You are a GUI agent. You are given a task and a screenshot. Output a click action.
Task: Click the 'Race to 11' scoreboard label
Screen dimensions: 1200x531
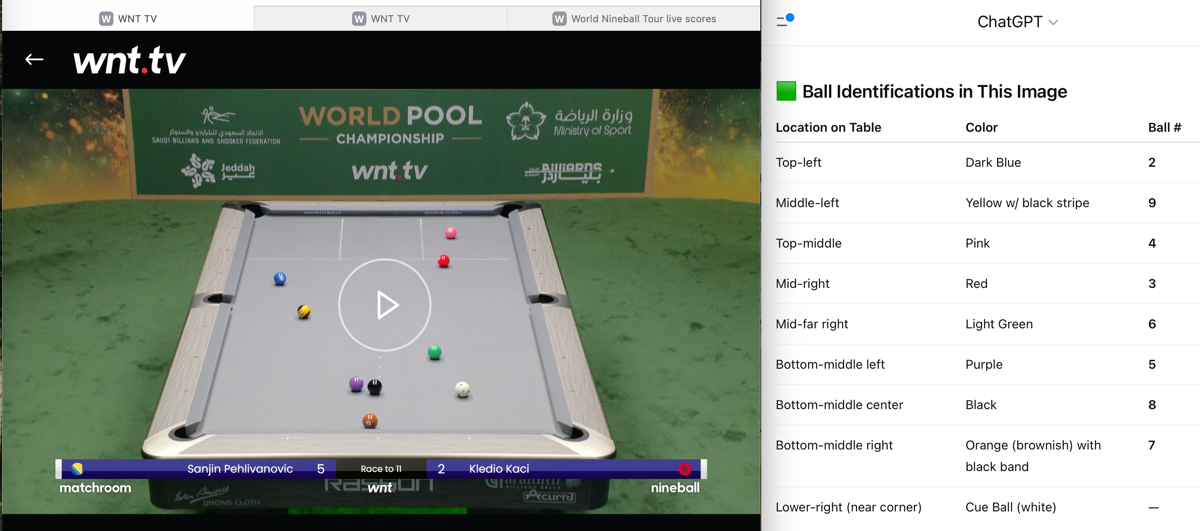(381, 468)
